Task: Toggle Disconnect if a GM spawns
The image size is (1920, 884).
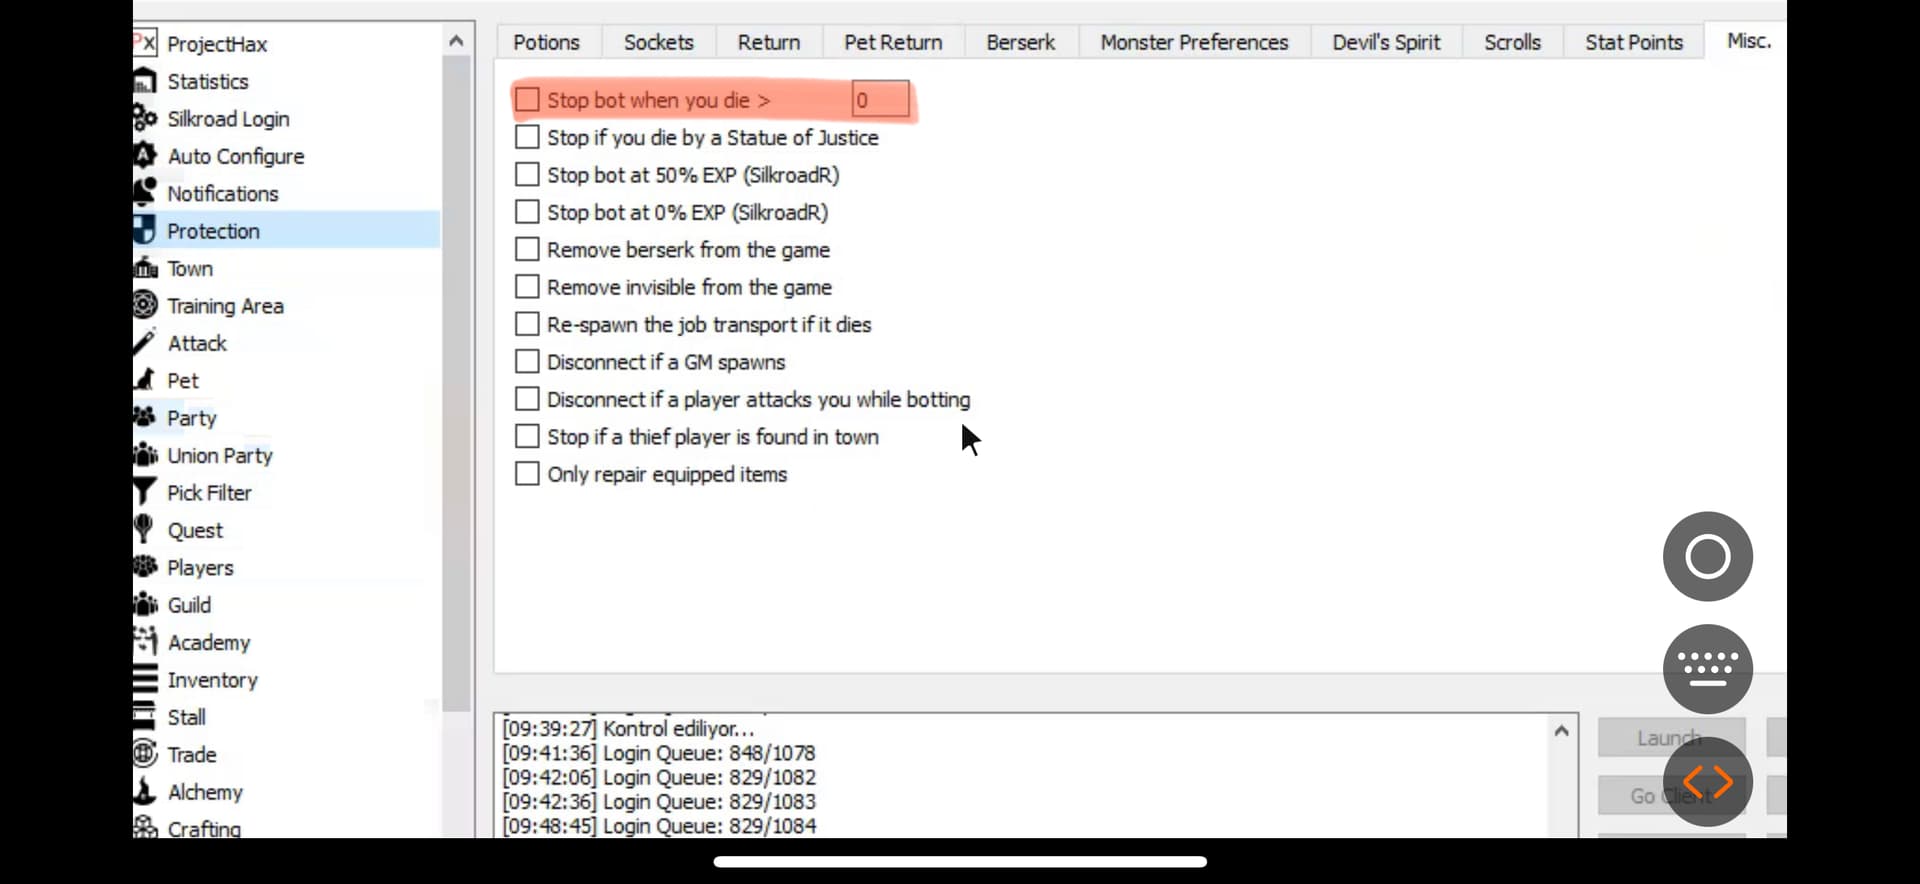Action: (527, 362)
